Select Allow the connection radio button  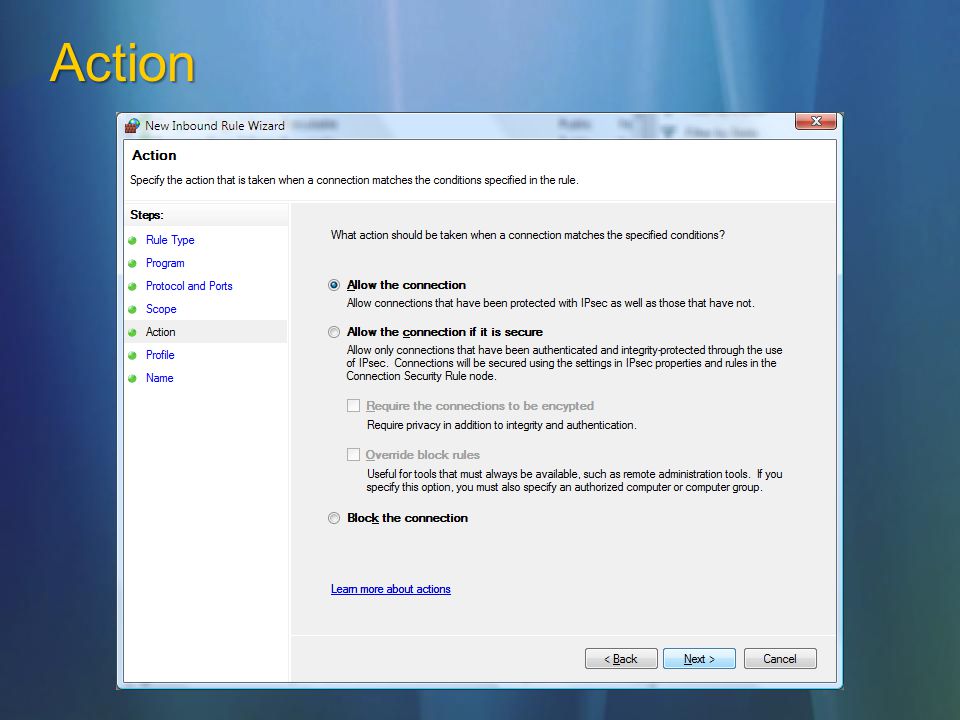334,285
